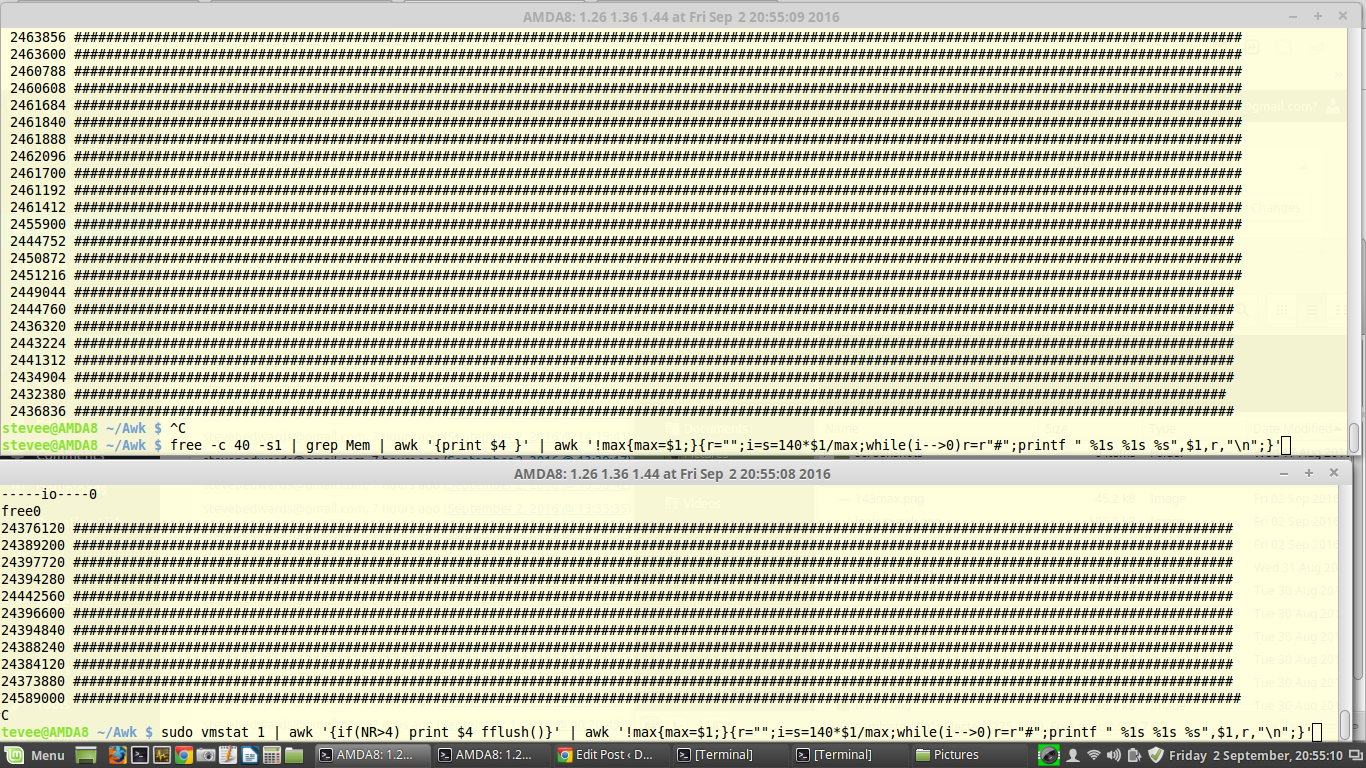
Task: Launch Firefox from the panel
Action: [117, 755]
